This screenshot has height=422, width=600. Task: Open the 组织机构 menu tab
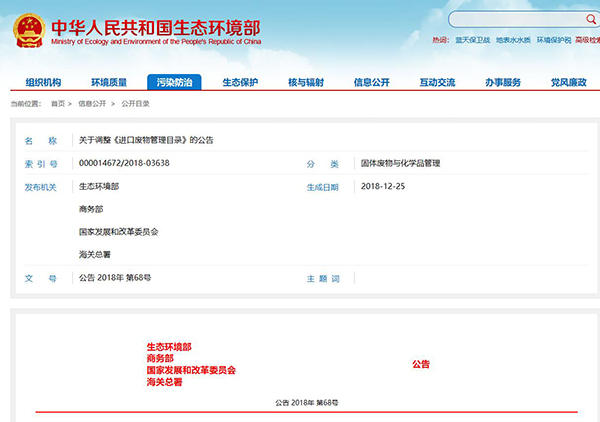tap(43, 82)
